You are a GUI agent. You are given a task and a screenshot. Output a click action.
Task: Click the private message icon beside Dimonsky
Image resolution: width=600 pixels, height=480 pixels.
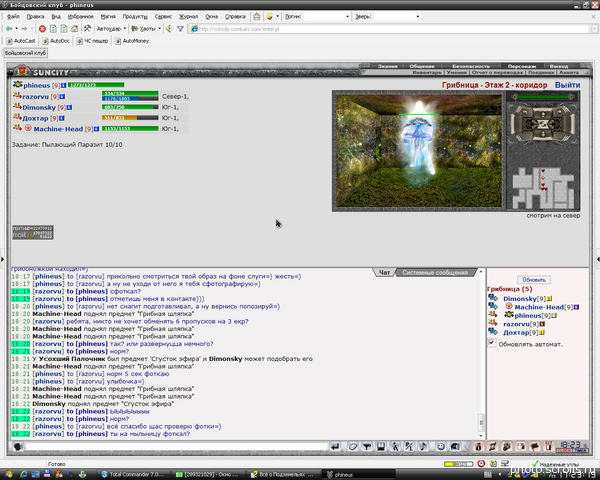pos(493,298)
